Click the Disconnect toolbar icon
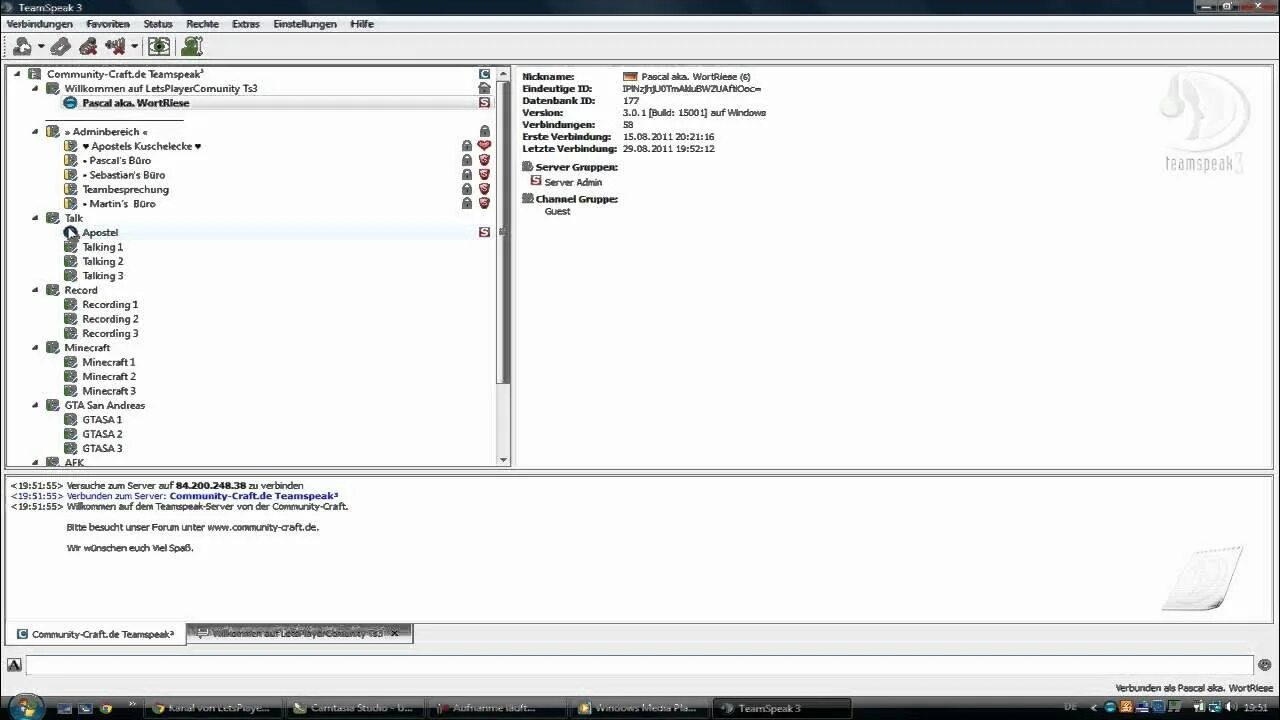Viewport: 1280px width, 720px height. click(61, 46)
